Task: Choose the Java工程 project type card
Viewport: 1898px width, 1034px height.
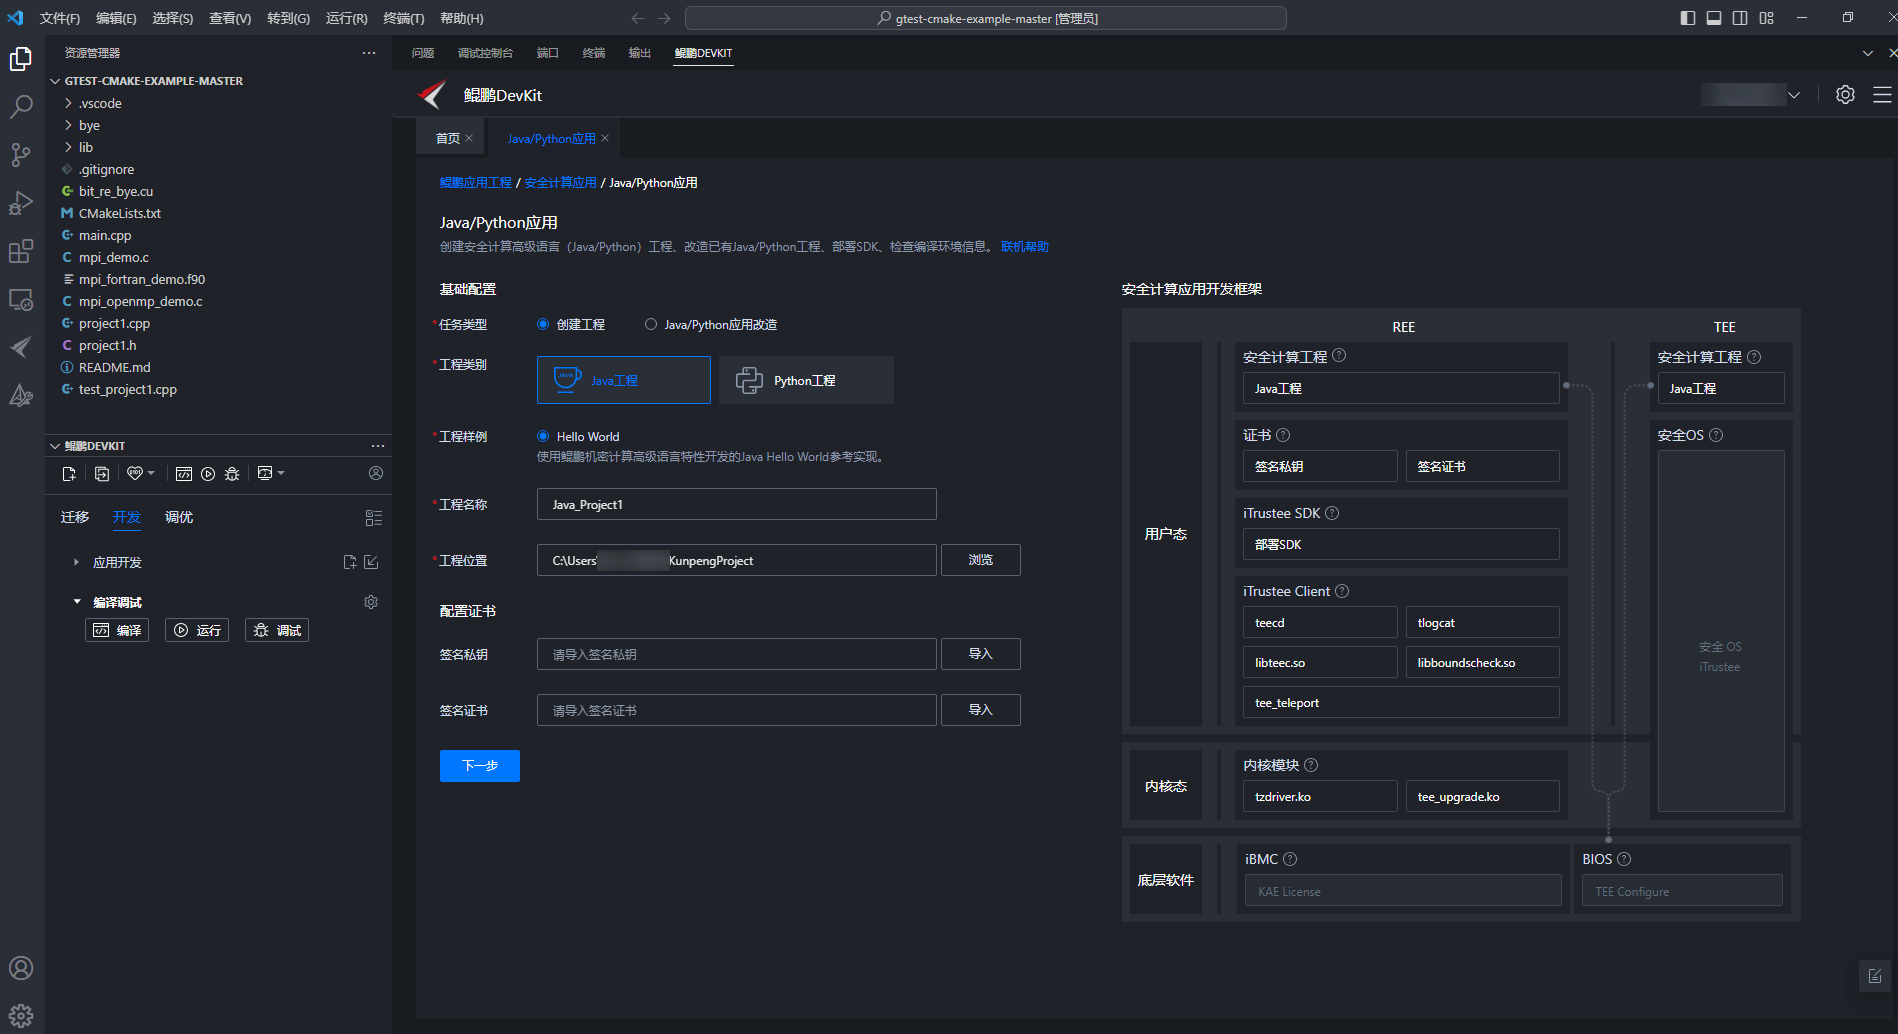Action: pos(624,380)
